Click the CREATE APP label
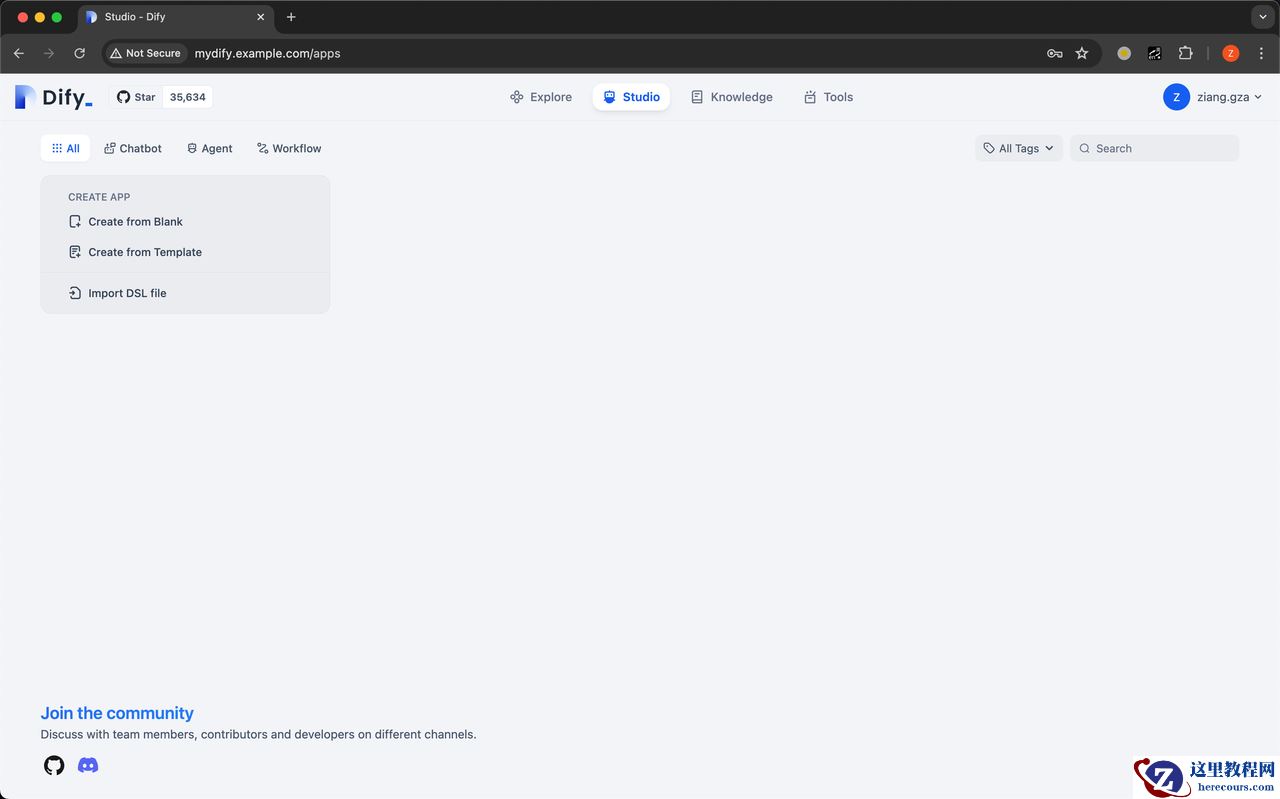Image resolution: width=1280 pixels, height=799 pixels. 99,197
